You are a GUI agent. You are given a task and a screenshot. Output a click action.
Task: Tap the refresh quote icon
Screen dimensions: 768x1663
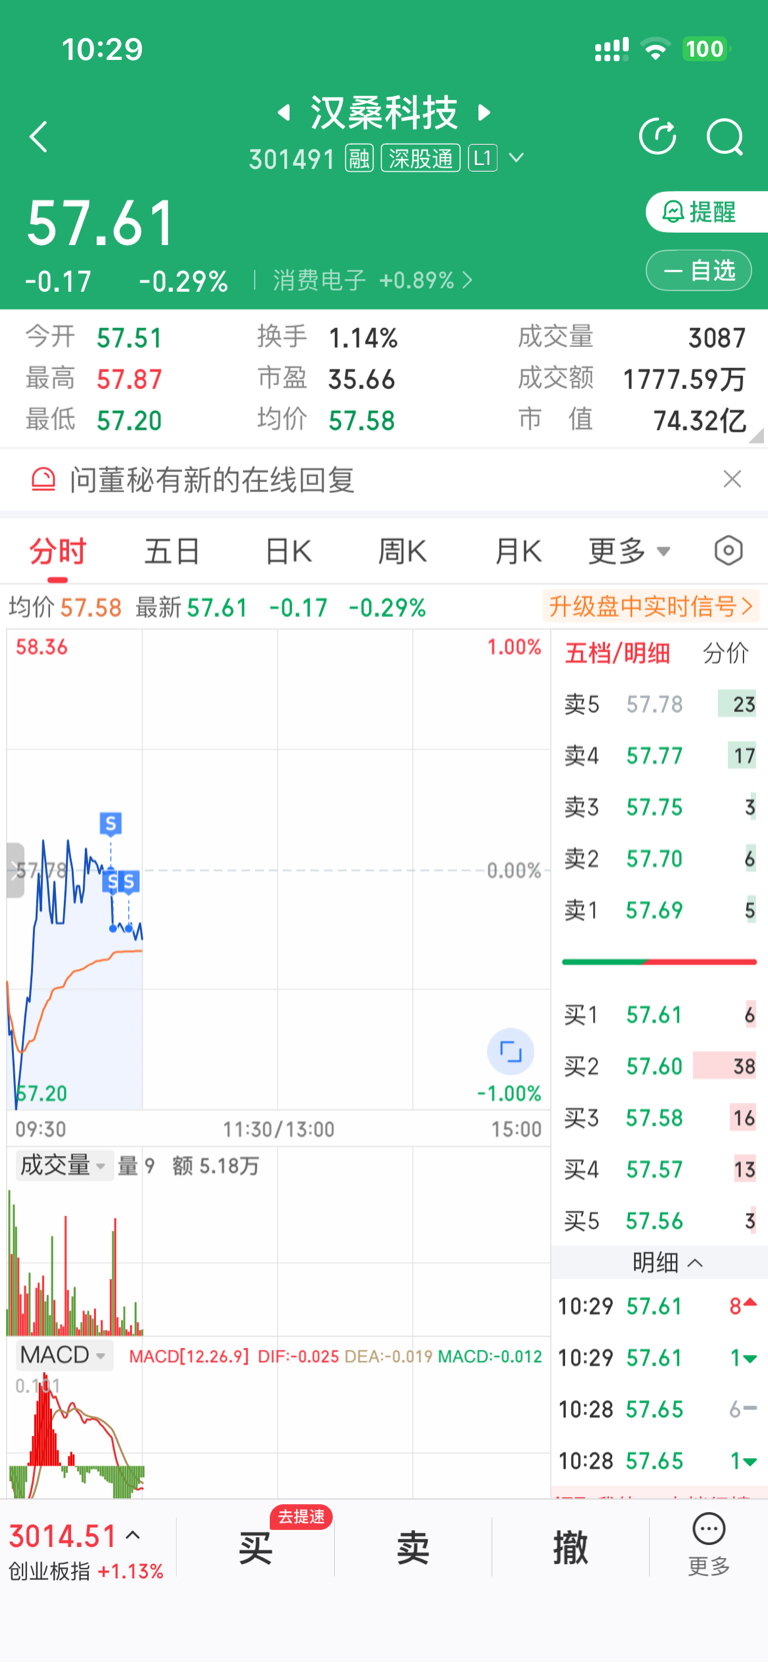click(x=658, y=137)
